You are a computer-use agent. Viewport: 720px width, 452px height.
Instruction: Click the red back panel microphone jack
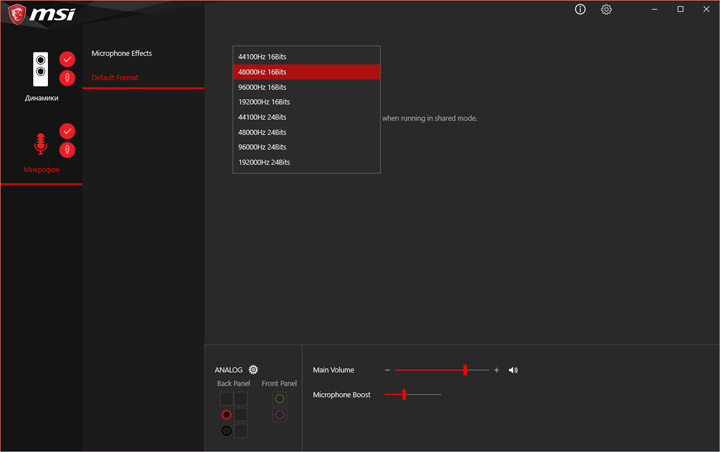coord(226,415)
